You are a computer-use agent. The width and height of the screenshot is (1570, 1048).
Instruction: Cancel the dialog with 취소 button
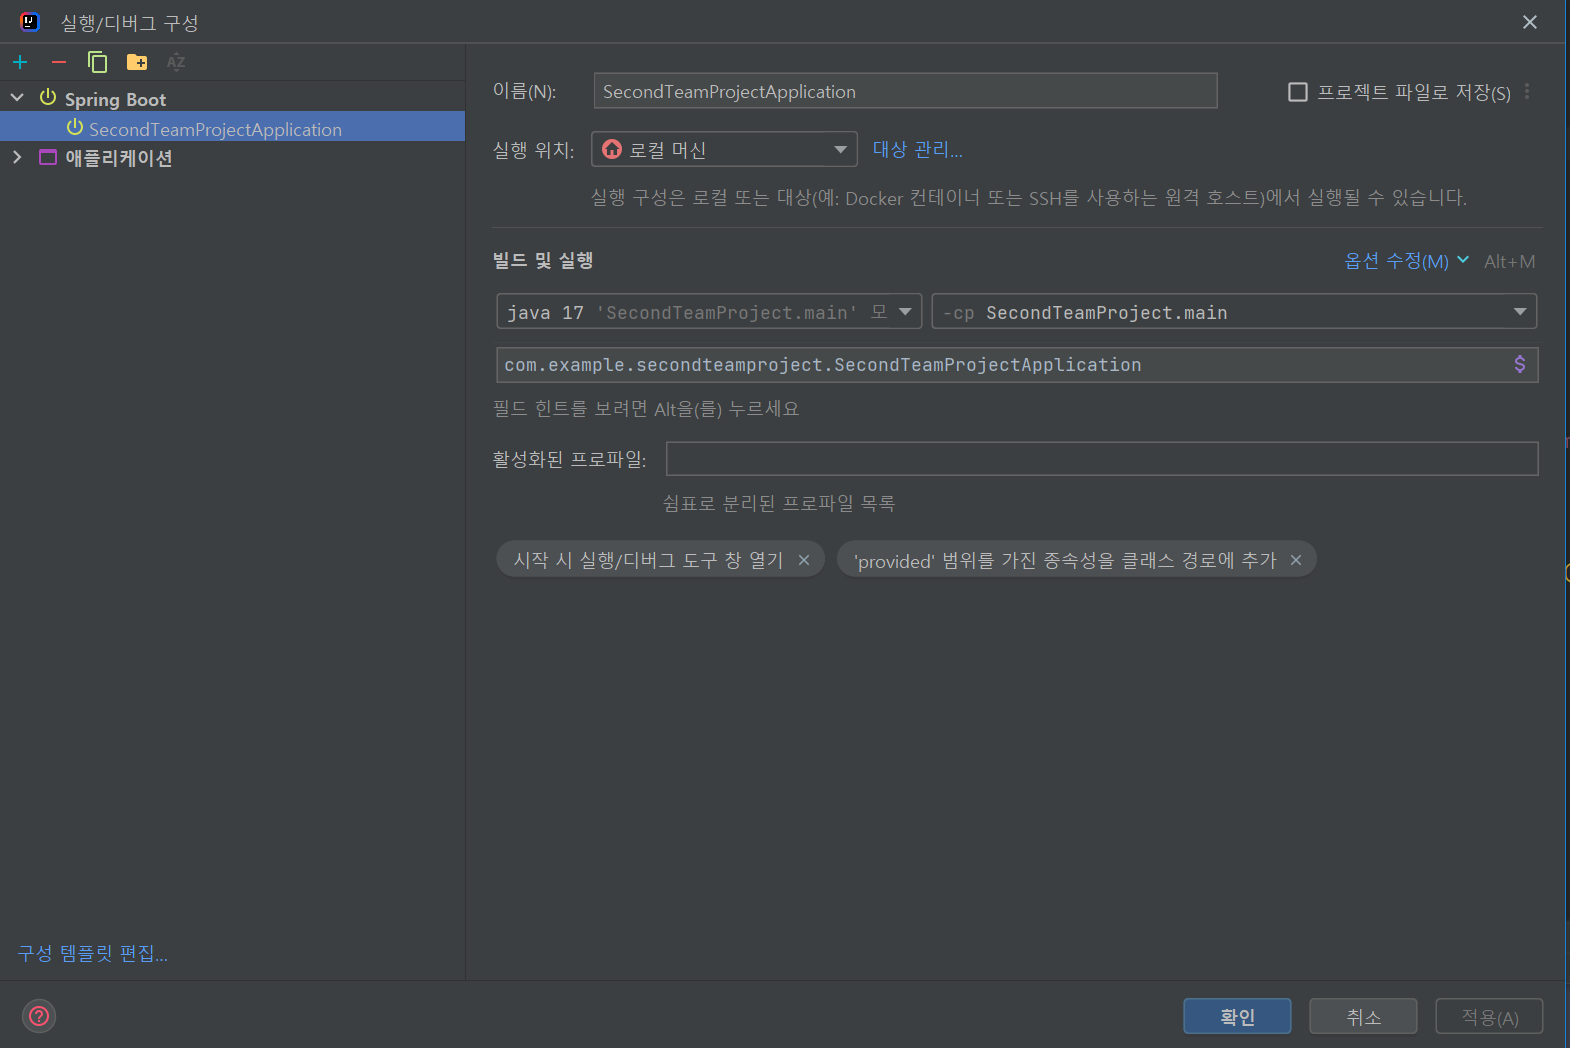[x=1363, y=1016]
